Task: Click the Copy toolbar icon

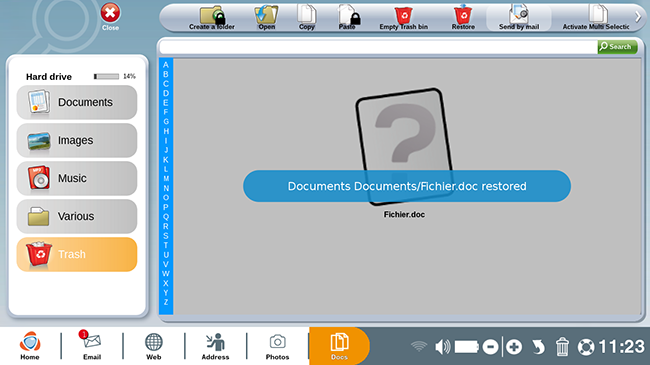Action: [x=307, y=18]
